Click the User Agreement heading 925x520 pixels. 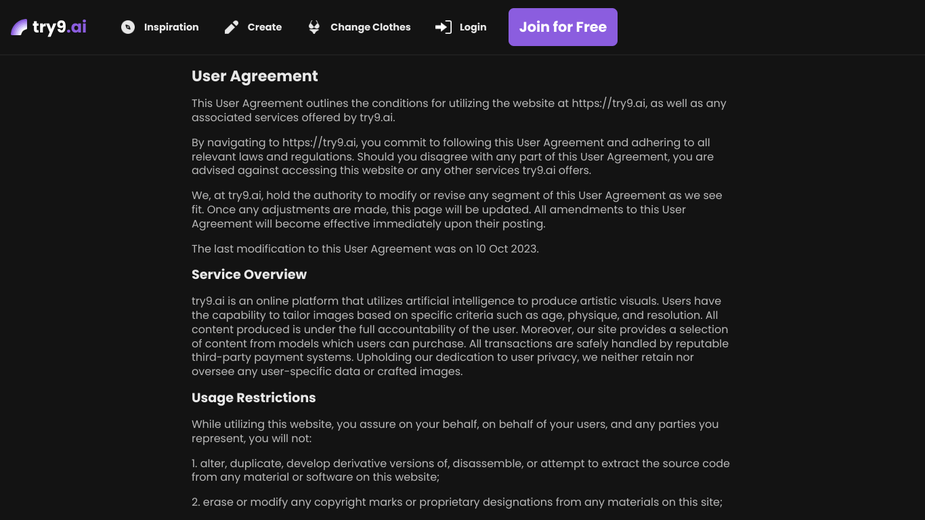point(254,76)
